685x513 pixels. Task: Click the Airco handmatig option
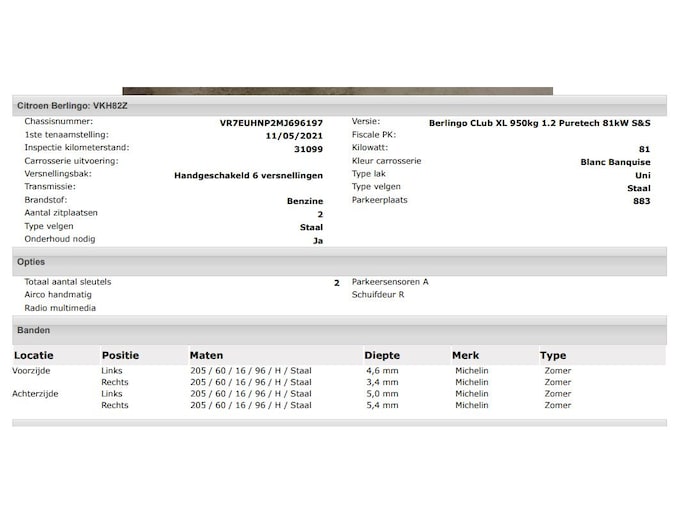point(58,295)
